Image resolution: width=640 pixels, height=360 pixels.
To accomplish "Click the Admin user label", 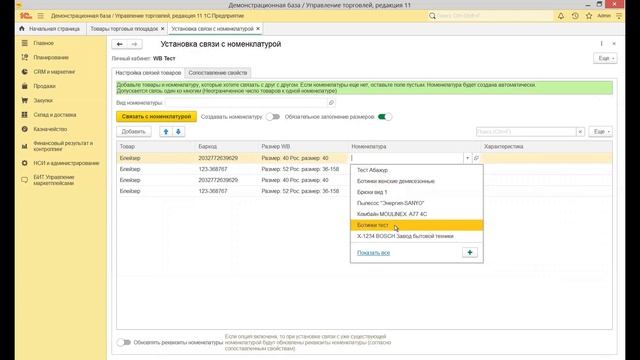I will click(x=604, y=16).
